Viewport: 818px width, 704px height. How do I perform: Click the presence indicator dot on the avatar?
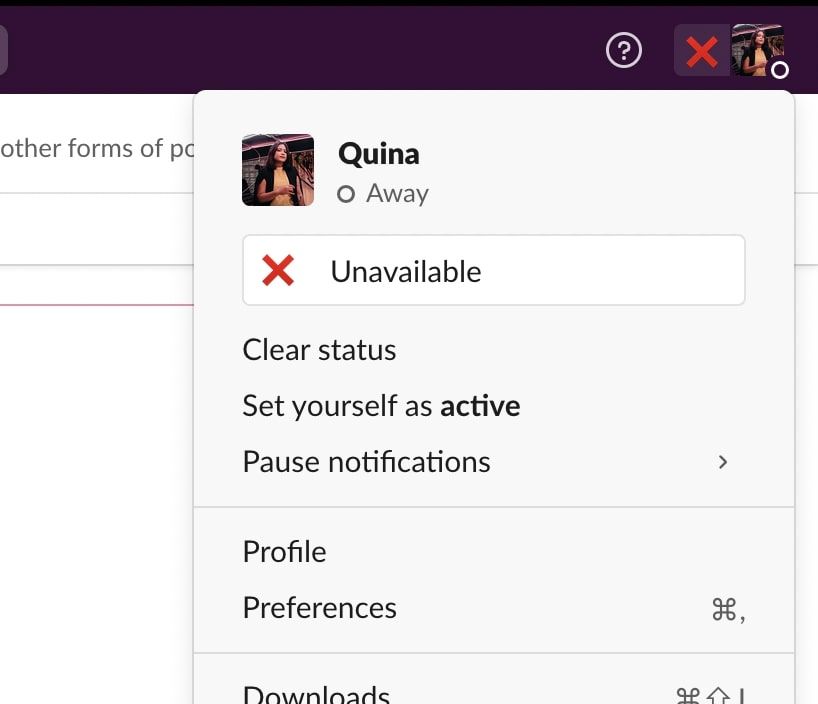[779, 72]
